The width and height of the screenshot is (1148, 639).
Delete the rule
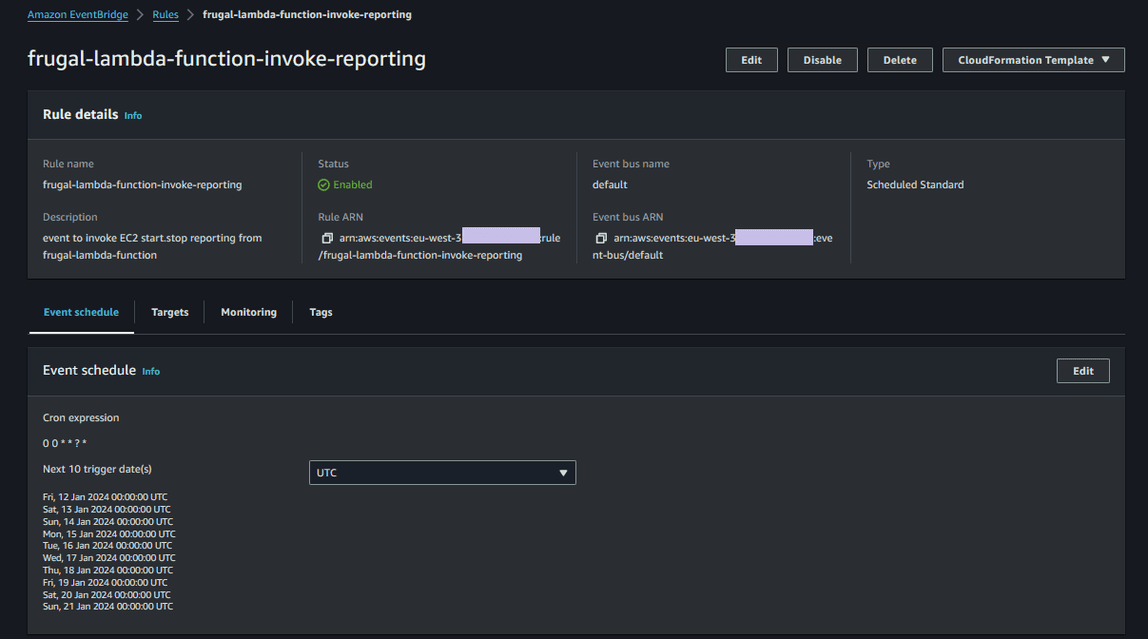coord(899,59)
